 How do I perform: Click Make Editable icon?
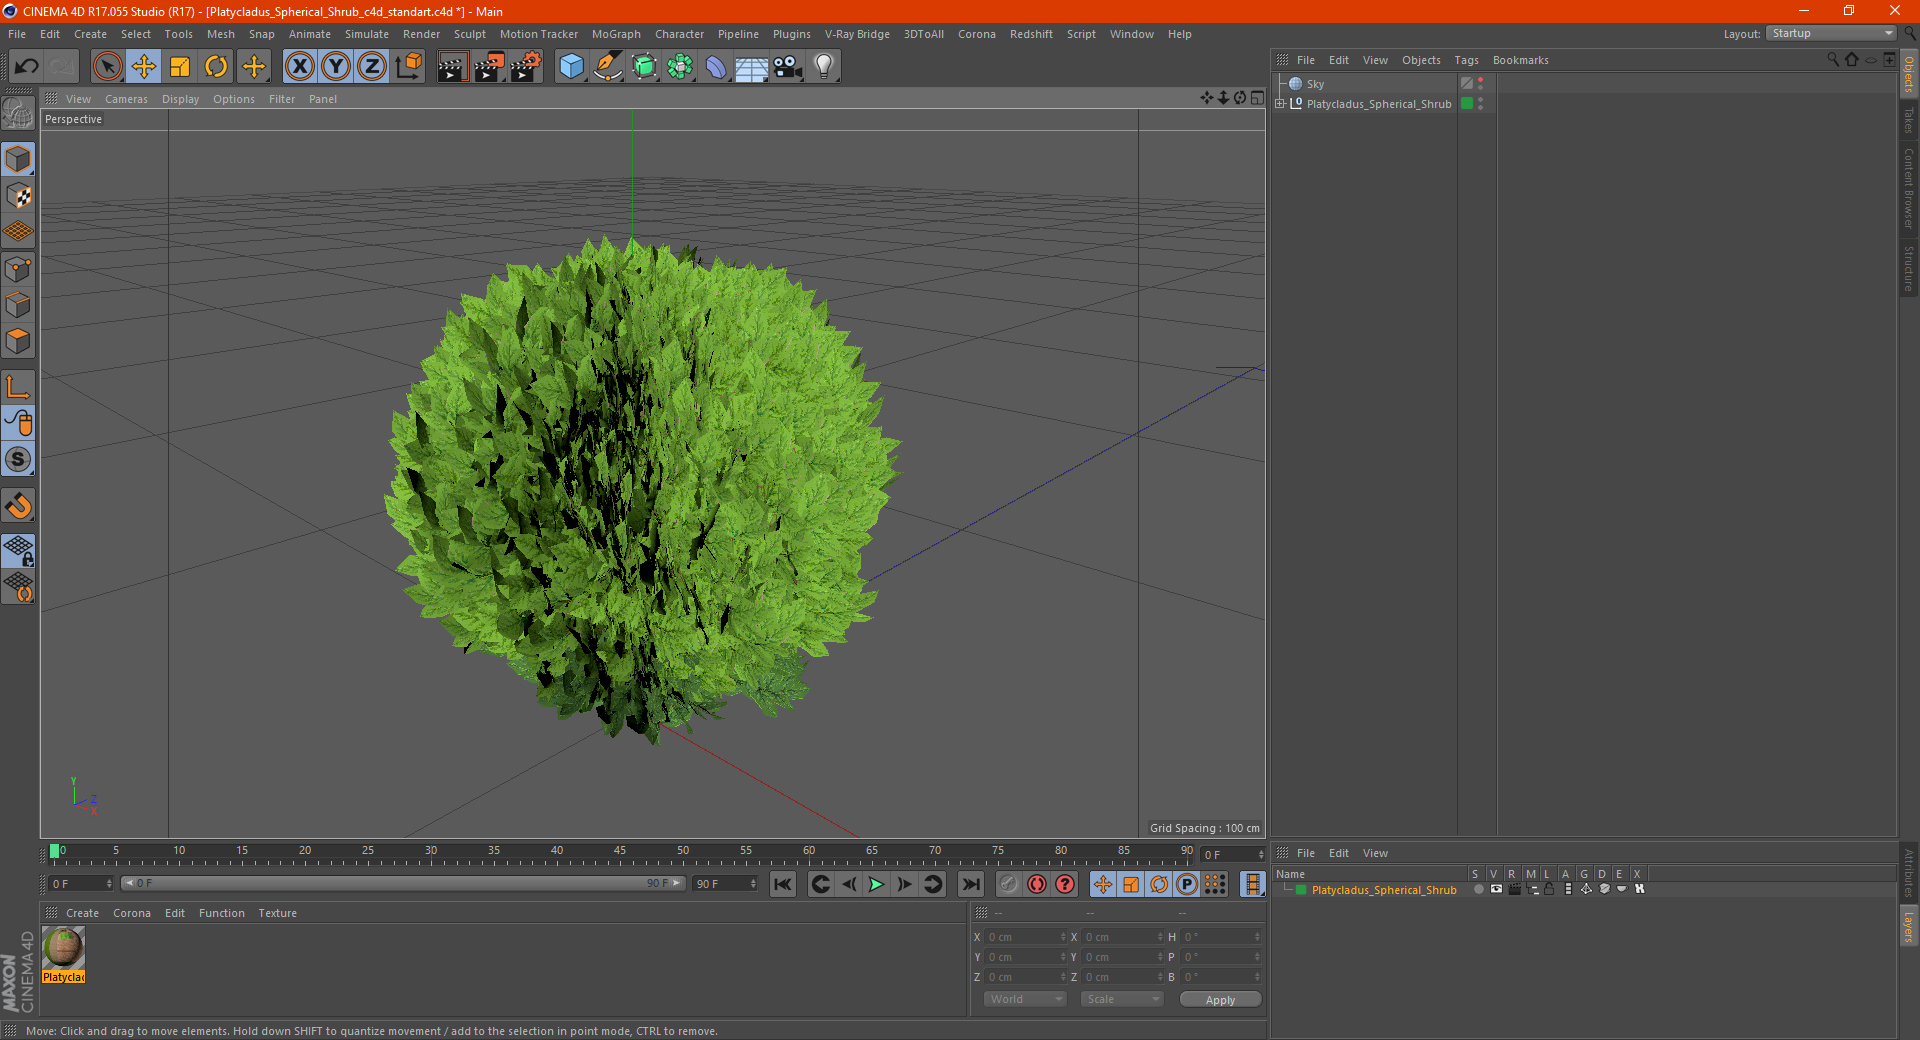[18, 114]
